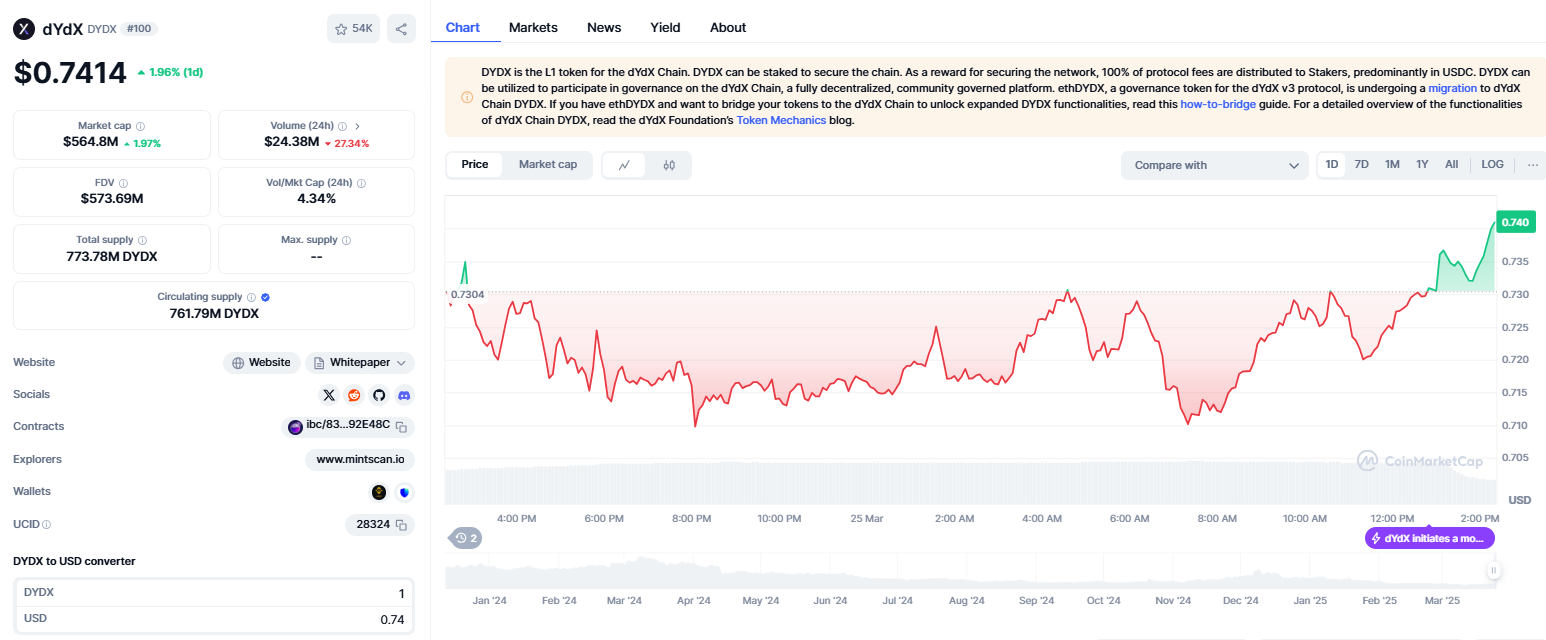Image resolution: width=1546 pixels, height=640 pixels.
Task: Expand the Whitepaper dropdown
Action: 361,362
